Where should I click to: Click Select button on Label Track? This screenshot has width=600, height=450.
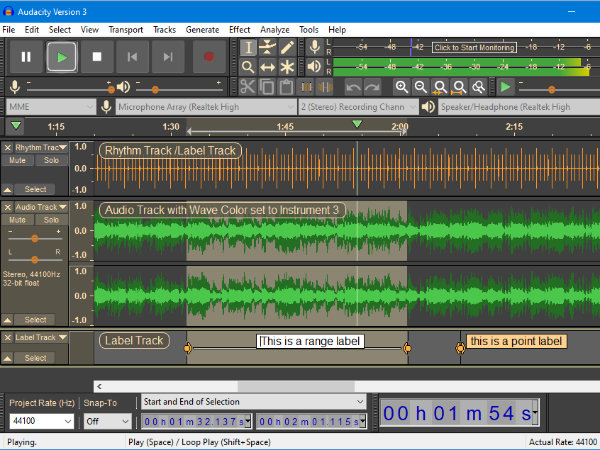pyautogui.click(x=35, y=358)
